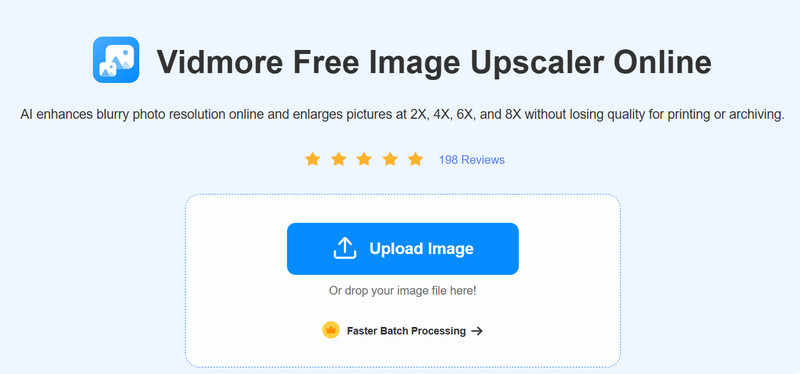Click the blue Upload Image button

tap(403, 248)
